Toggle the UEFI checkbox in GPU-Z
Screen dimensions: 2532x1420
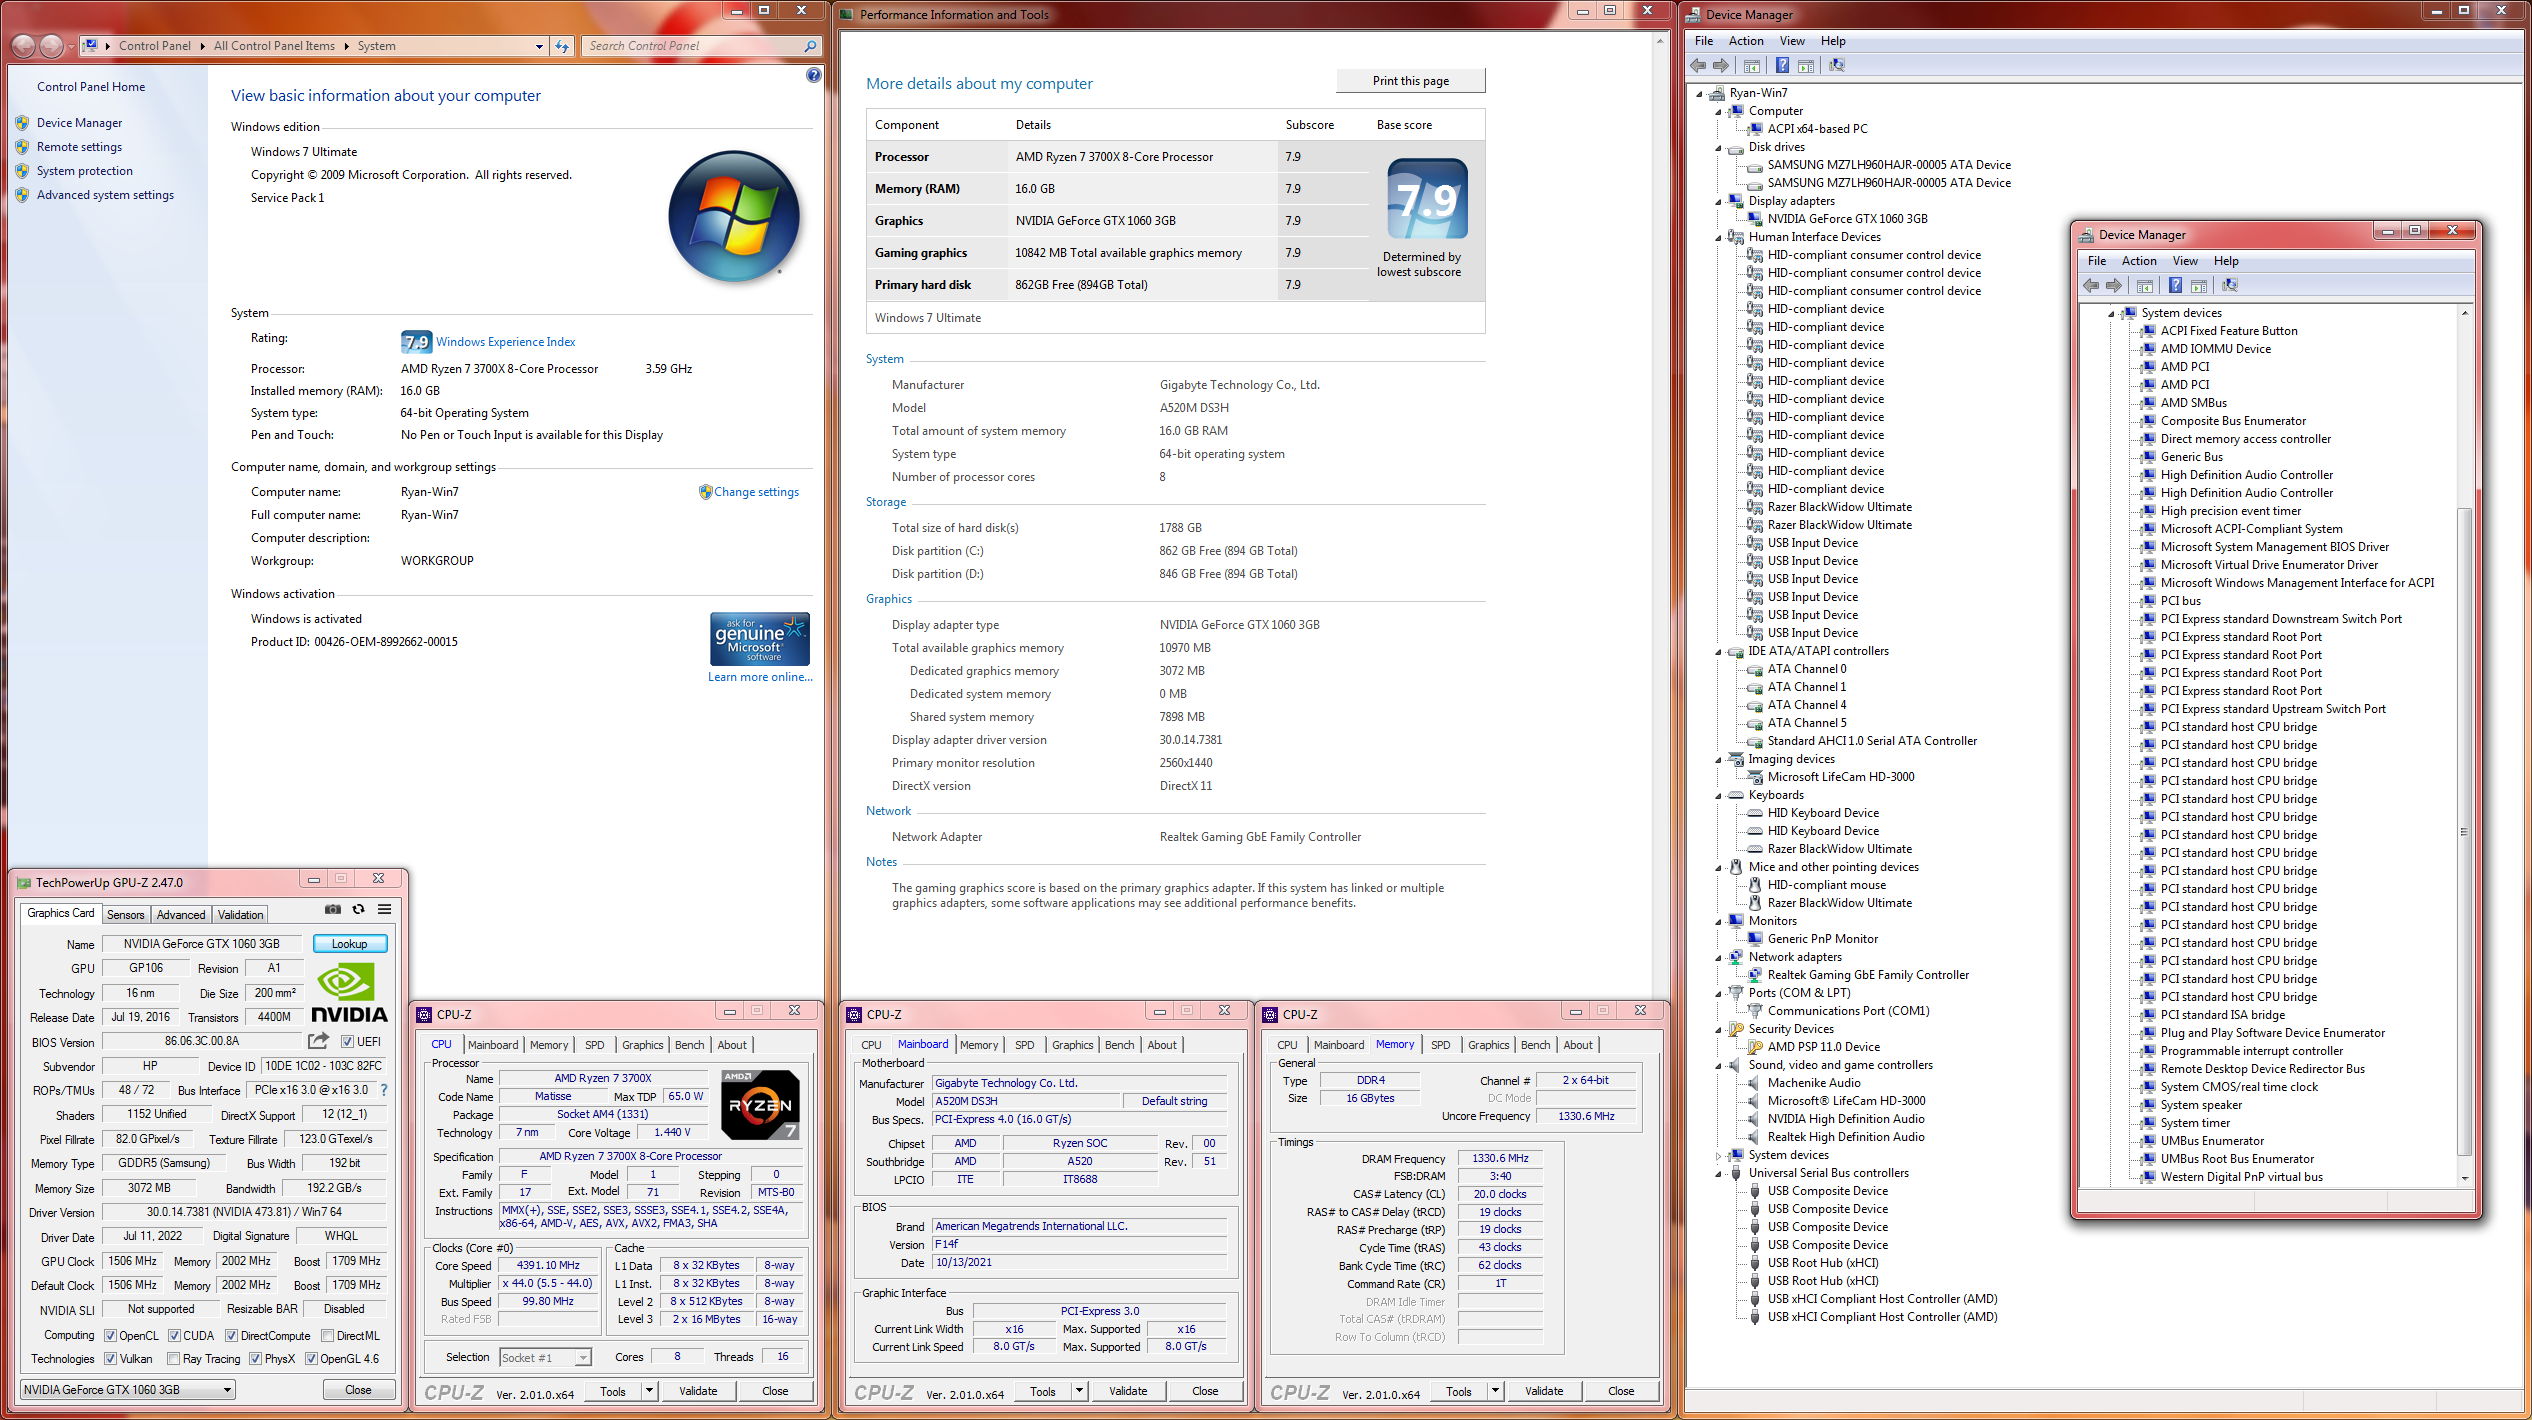[x=347, y=1041]
